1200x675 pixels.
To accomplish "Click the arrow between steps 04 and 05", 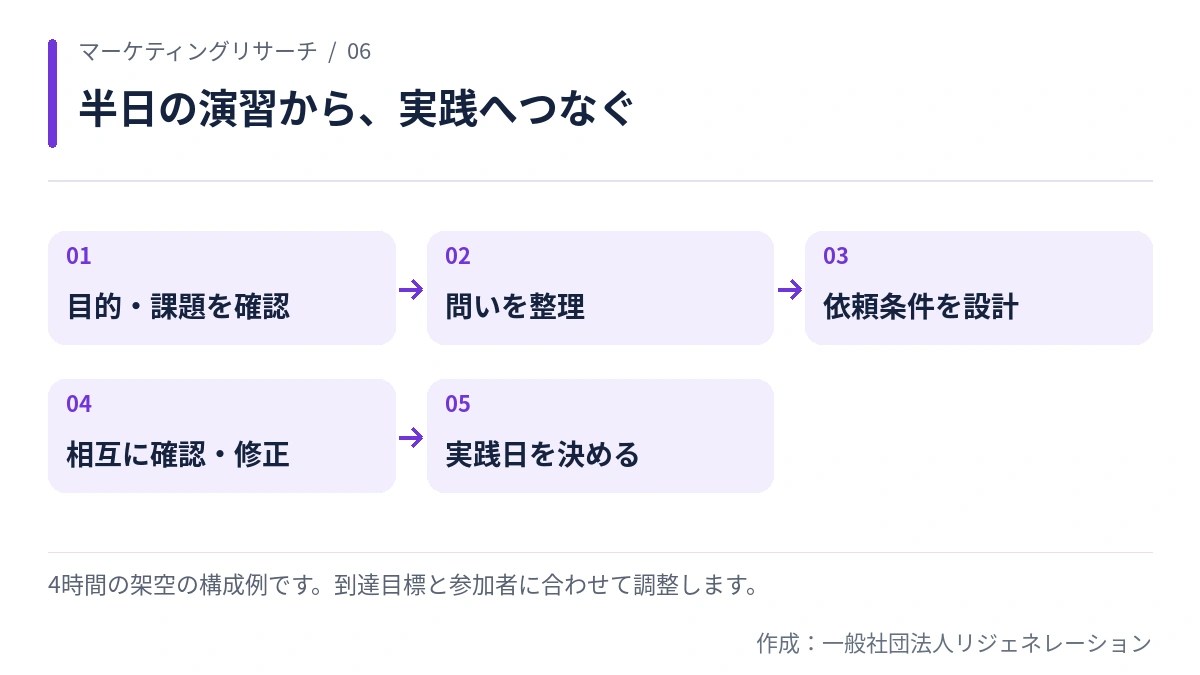I will [411, 437].
